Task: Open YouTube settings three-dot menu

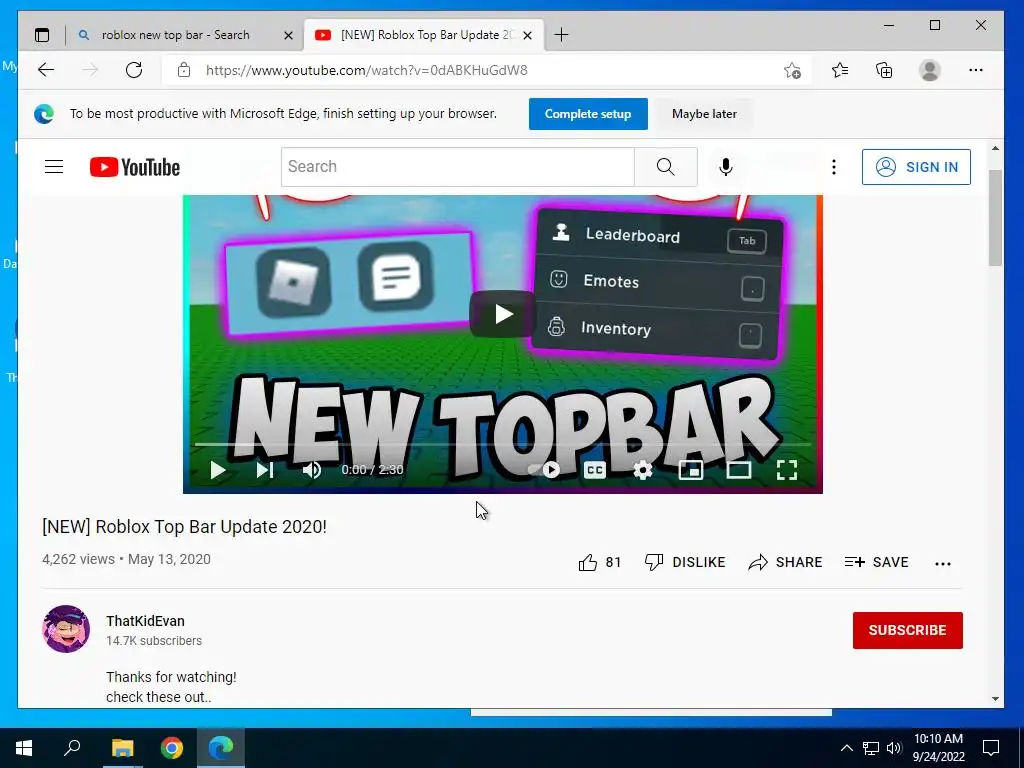Action: pos(834,167)
